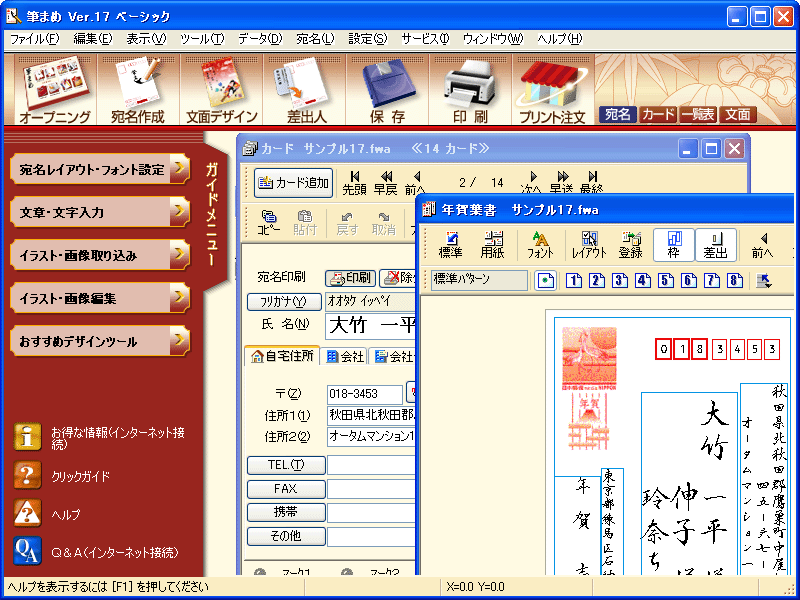800x600 pixels.
Task: Open フォント settings in 年賀葉書 window
Action: tap(540, 245)
